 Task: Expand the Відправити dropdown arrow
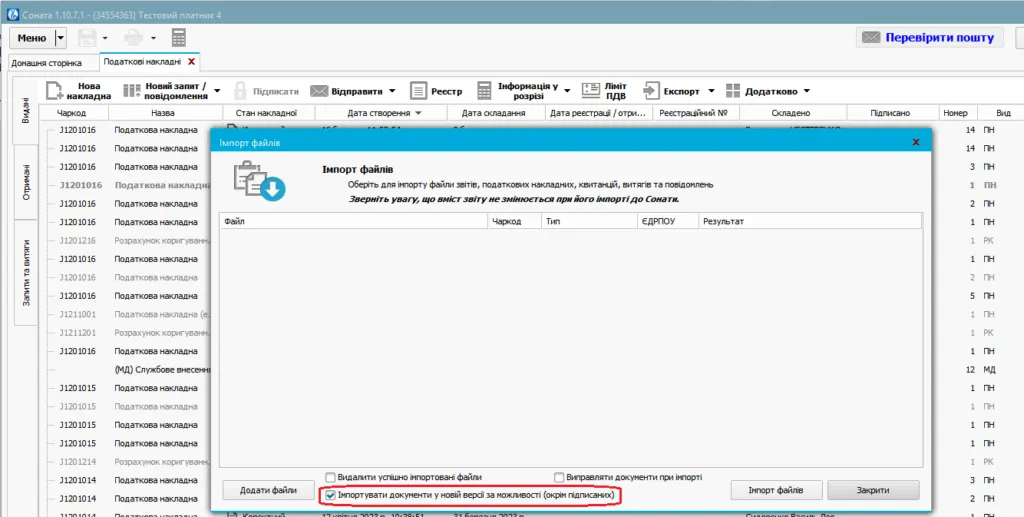[x=392, y=91]
